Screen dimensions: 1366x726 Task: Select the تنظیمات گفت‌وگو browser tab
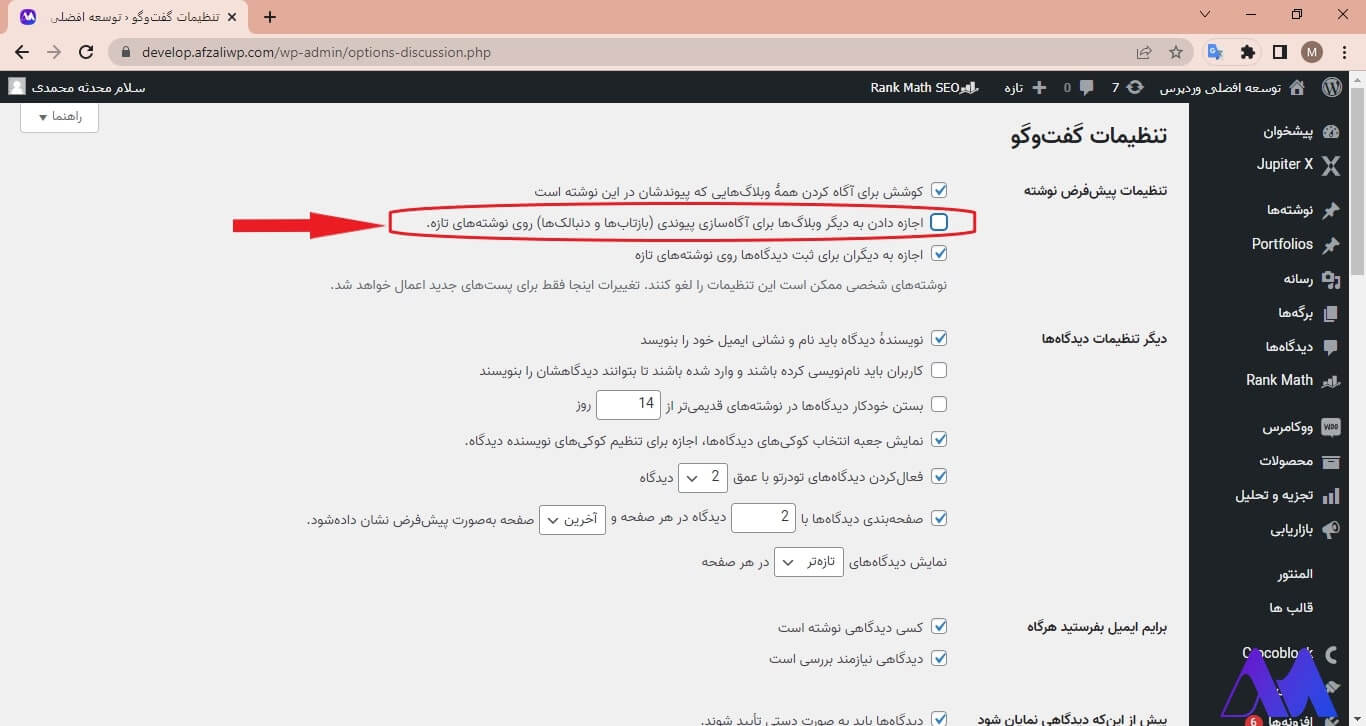click(130, 17)
